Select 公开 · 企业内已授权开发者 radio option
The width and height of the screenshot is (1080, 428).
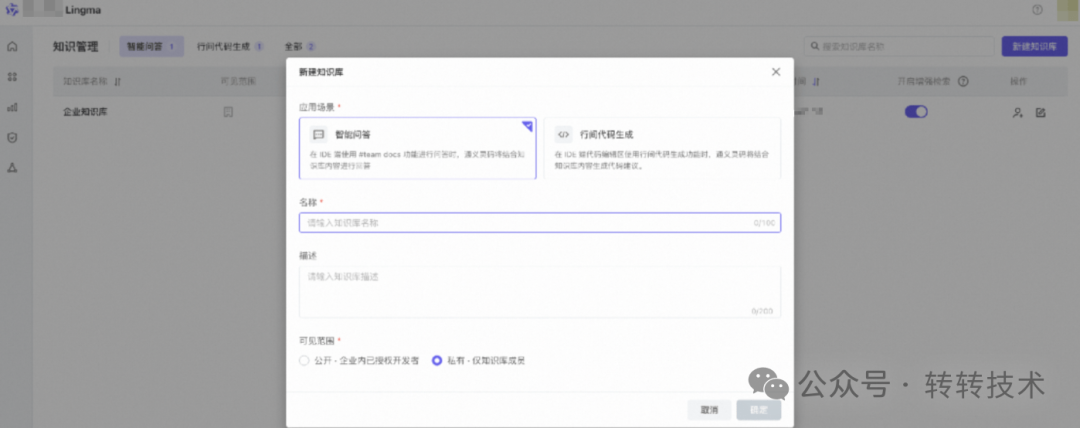tap(304, 360)
